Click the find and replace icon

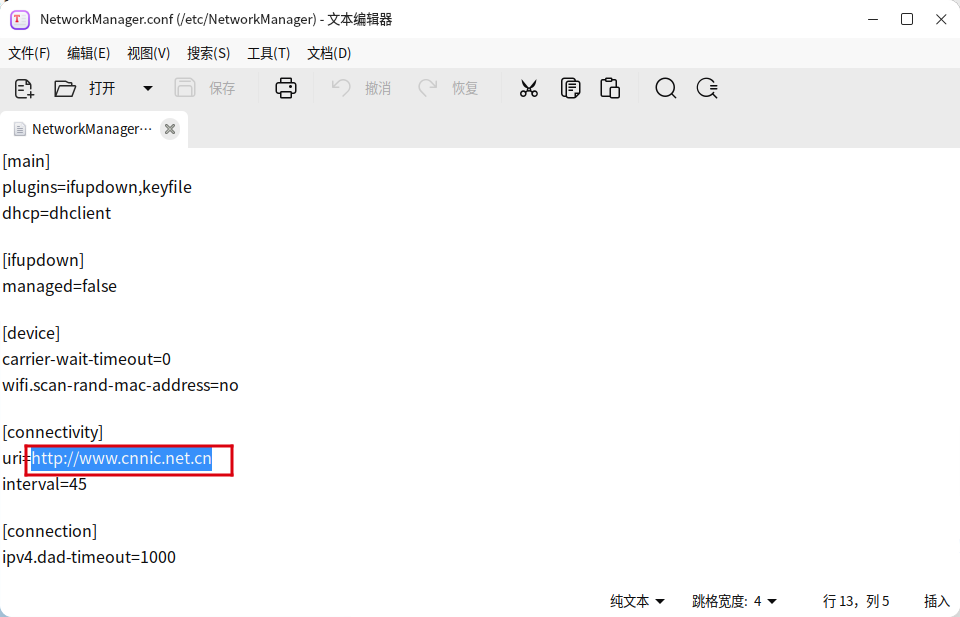(707, 88)
